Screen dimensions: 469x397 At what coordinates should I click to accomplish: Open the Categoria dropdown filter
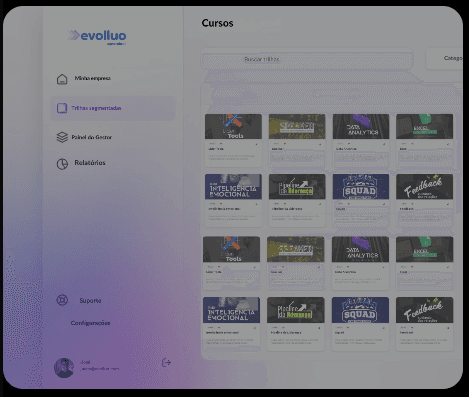point(445,59)
